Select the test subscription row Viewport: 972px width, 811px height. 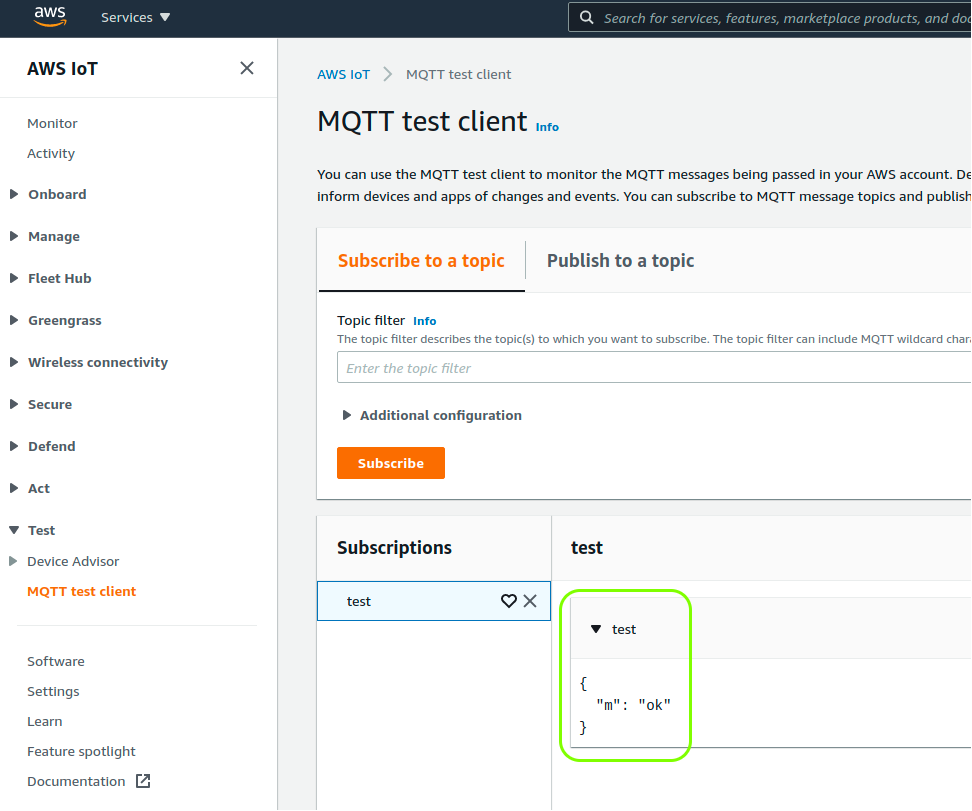tap(434, 601)
